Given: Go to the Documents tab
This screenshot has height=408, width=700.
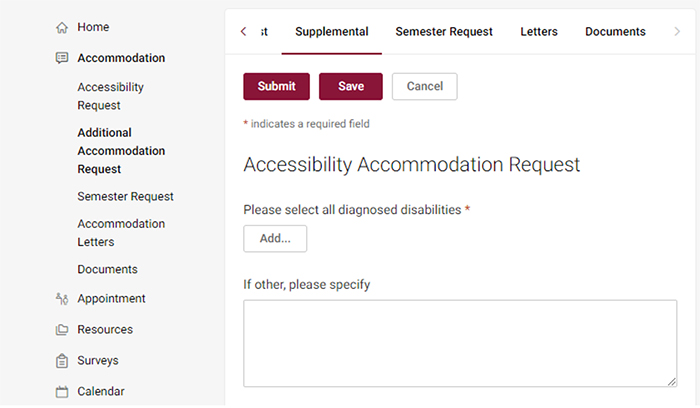Looking at the screenshot, I should (615, 32).
